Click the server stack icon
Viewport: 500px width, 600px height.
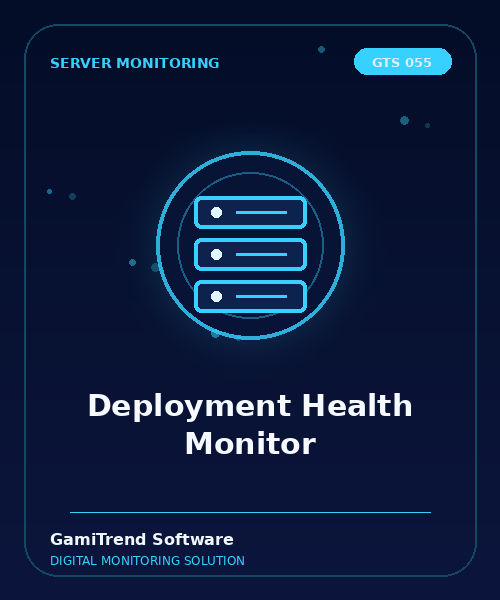tap(251, 254)
